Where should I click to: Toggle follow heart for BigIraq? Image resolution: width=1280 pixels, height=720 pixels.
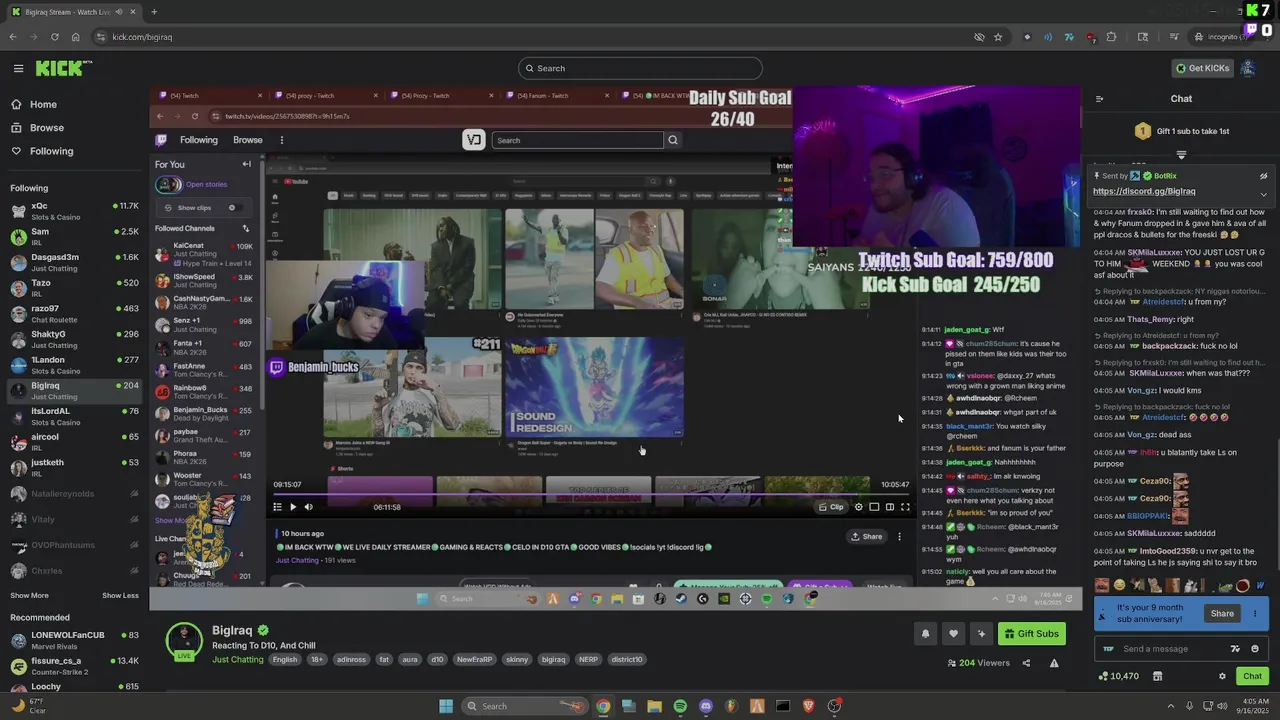tap(953, 633)
